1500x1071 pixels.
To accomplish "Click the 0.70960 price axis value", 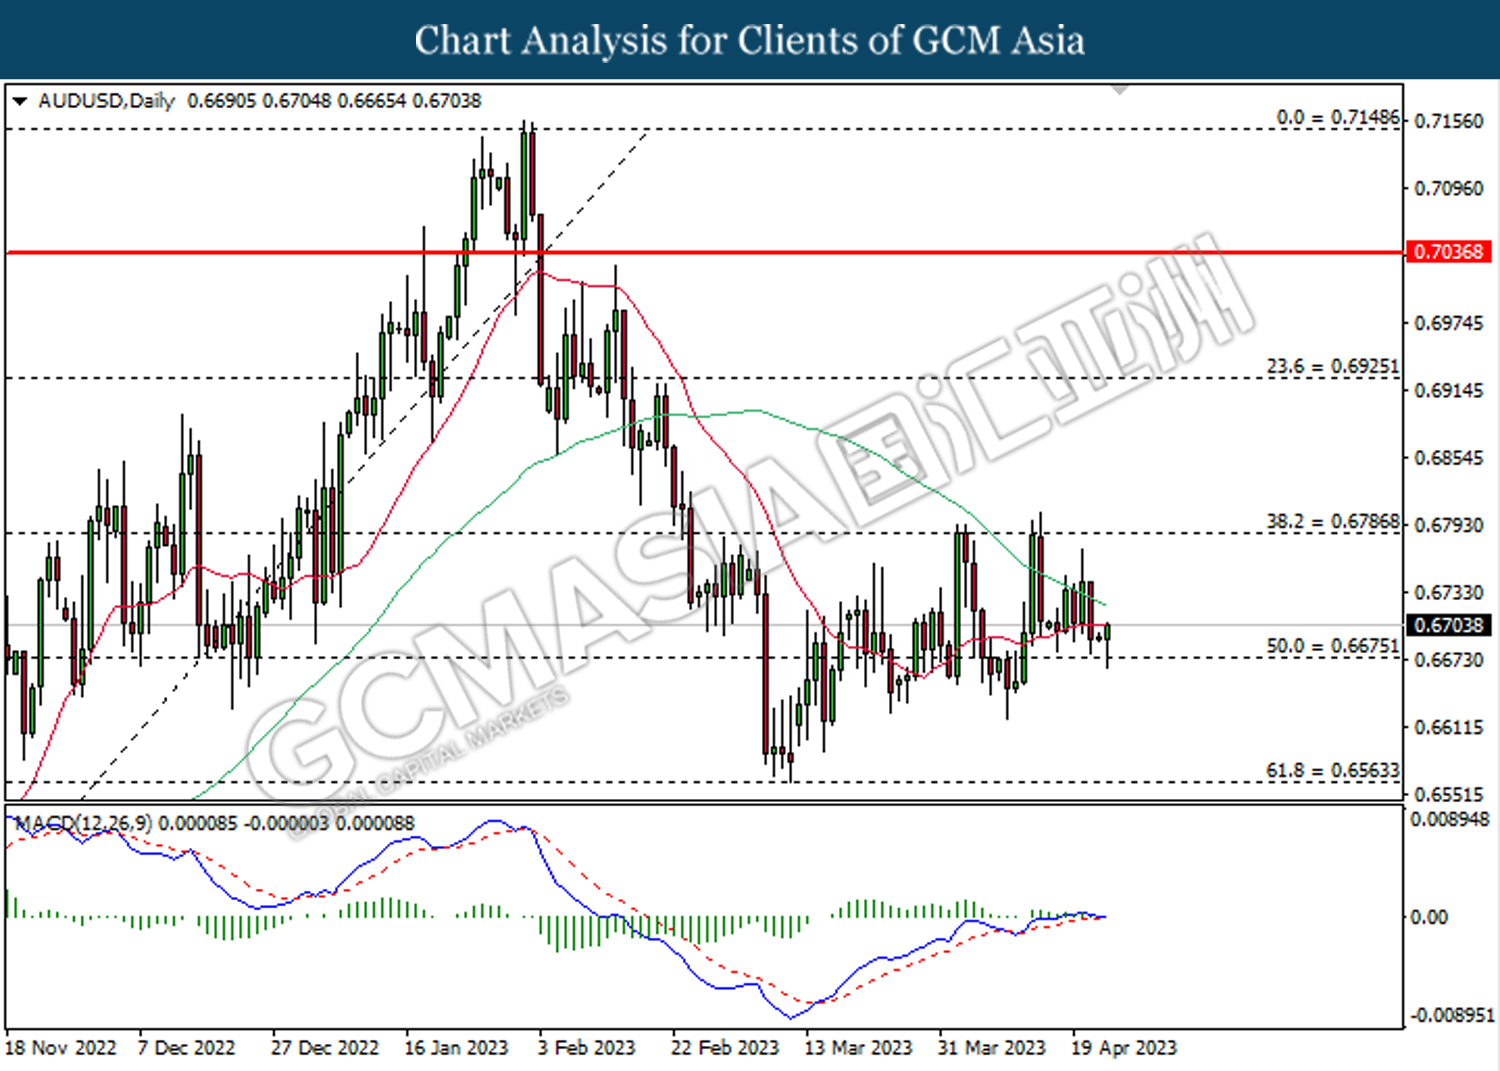I will pyautogui.click(x=1448, y=188).
